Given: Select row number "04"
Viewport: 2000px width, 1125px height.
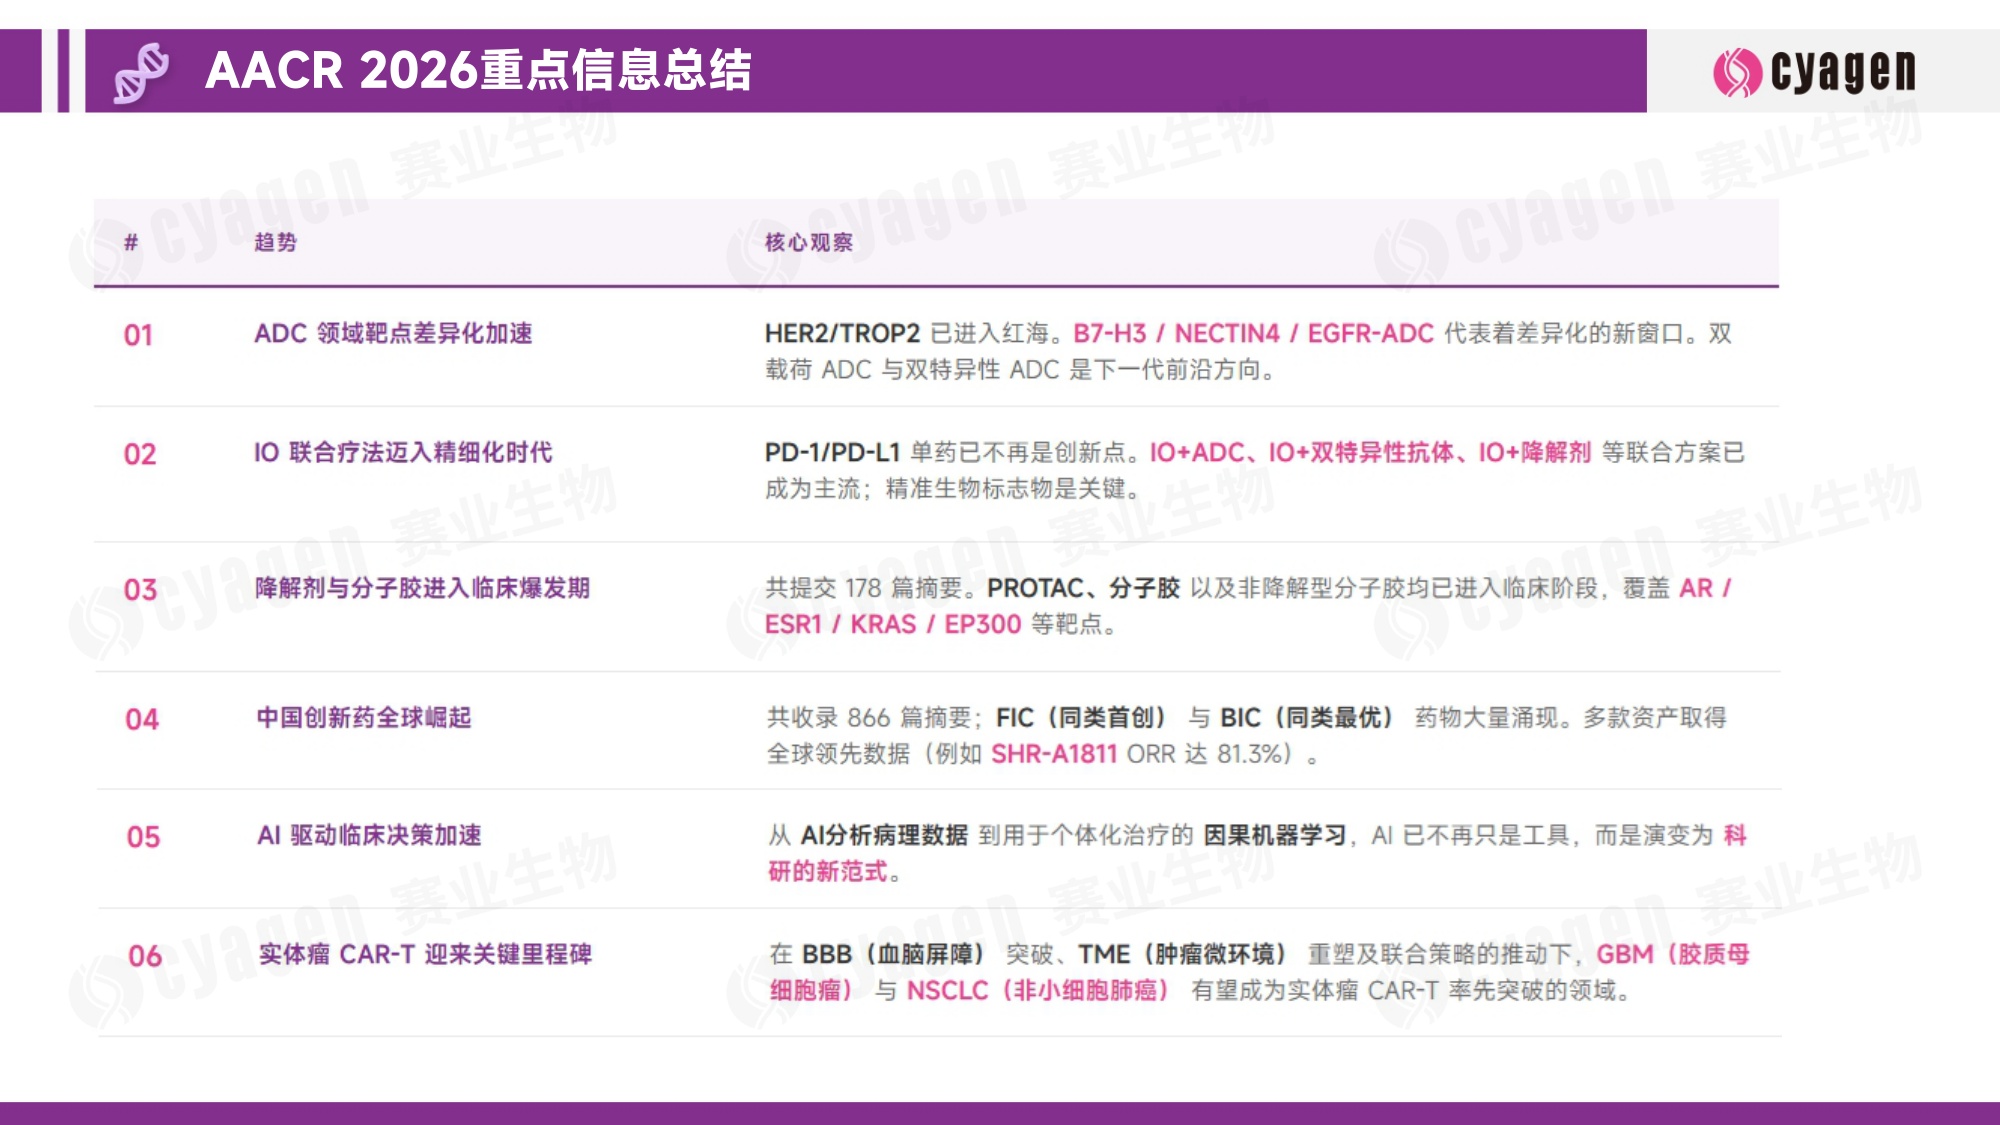Looking at the screenshot, I should pos(142,719).
